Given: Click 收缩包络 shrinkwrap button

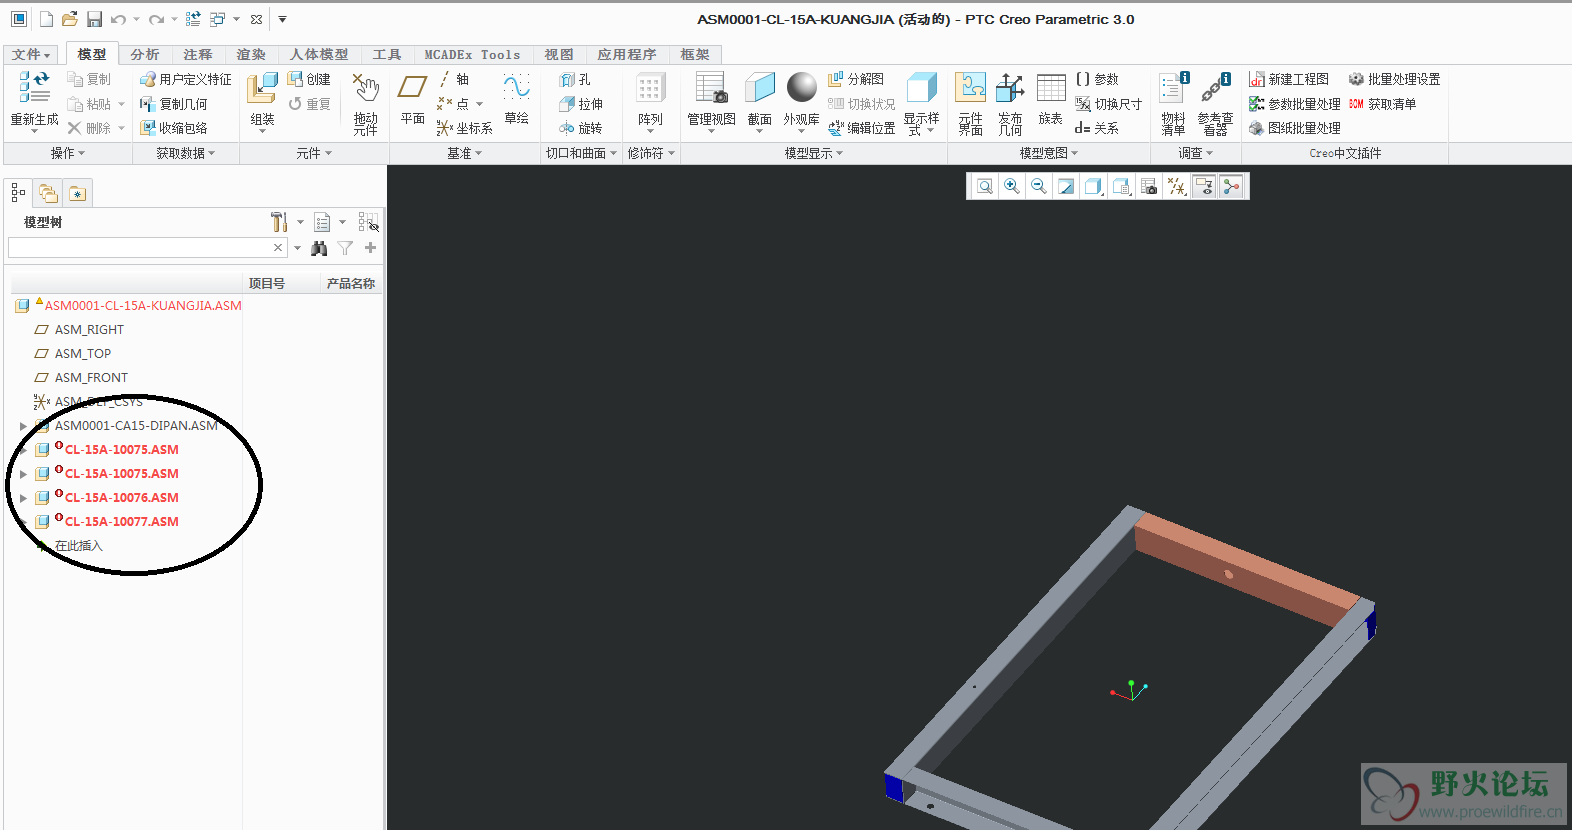Looking at the screenshot, I should (174, 128).
